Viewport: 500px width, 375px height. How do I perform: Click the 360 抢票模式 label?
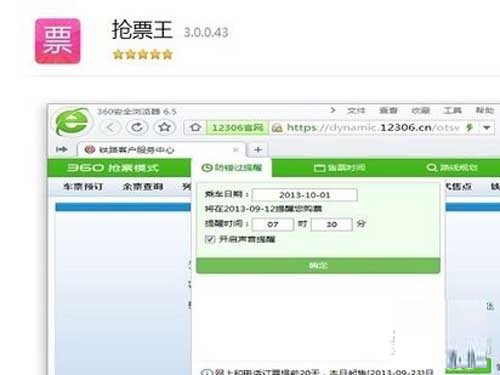(x=113, y=168)
